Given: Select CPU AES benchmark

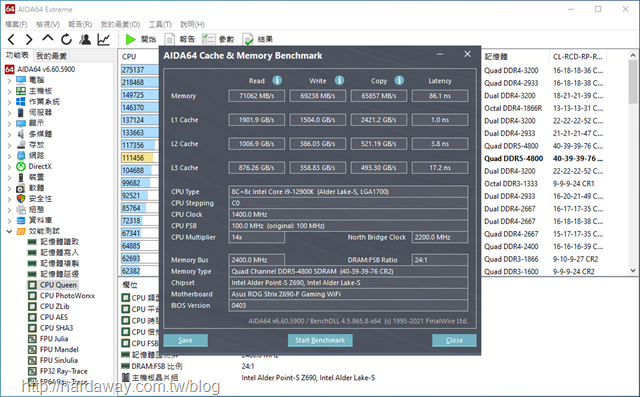Looking at the screenshot, I should tap(54, 317).
